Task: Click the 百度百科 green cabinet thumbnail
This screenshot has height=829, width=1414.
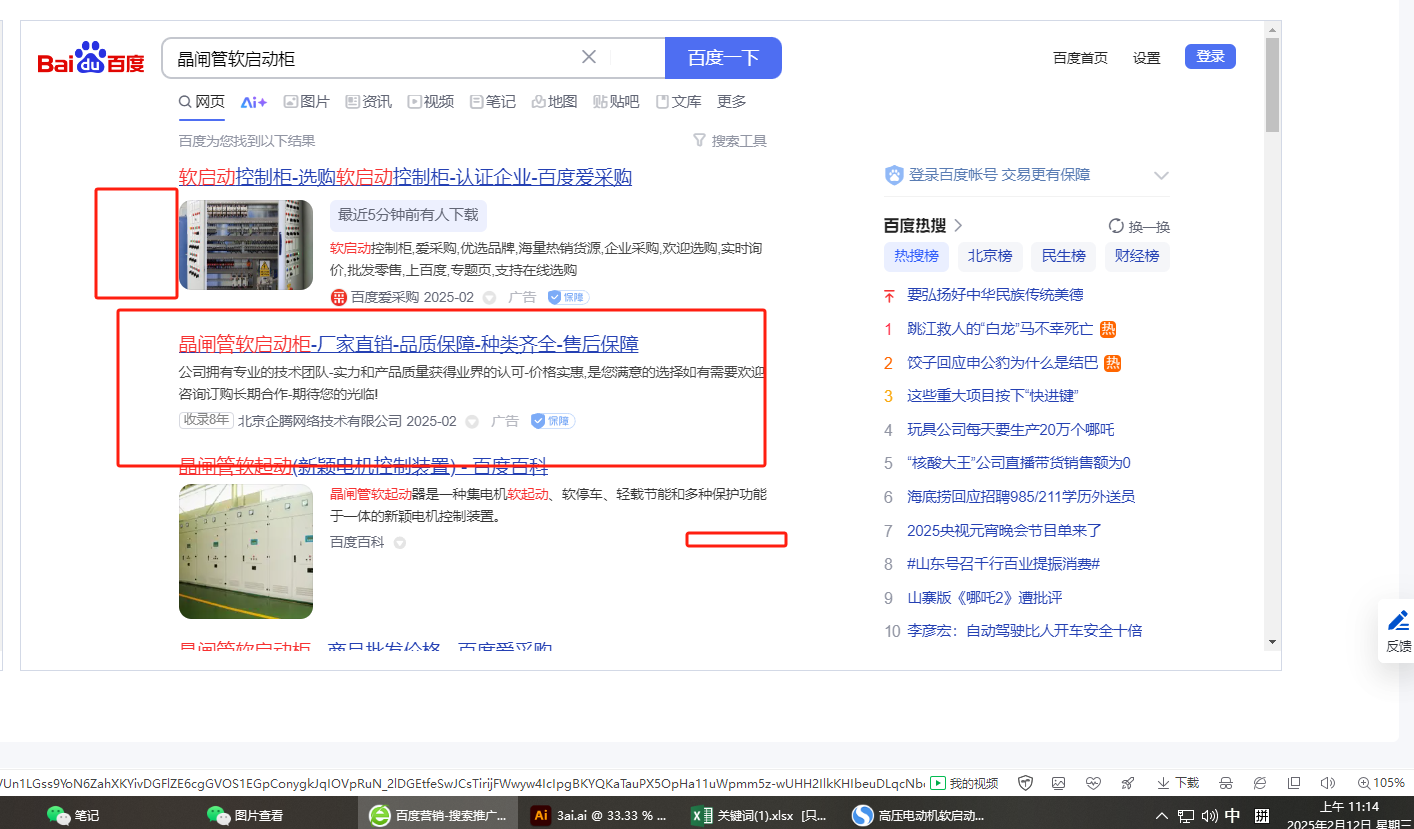Action: click(246, 552)
